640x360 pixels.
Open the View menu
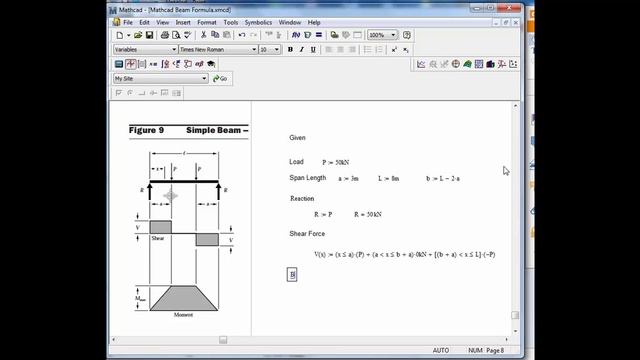(x=162, y=22)
